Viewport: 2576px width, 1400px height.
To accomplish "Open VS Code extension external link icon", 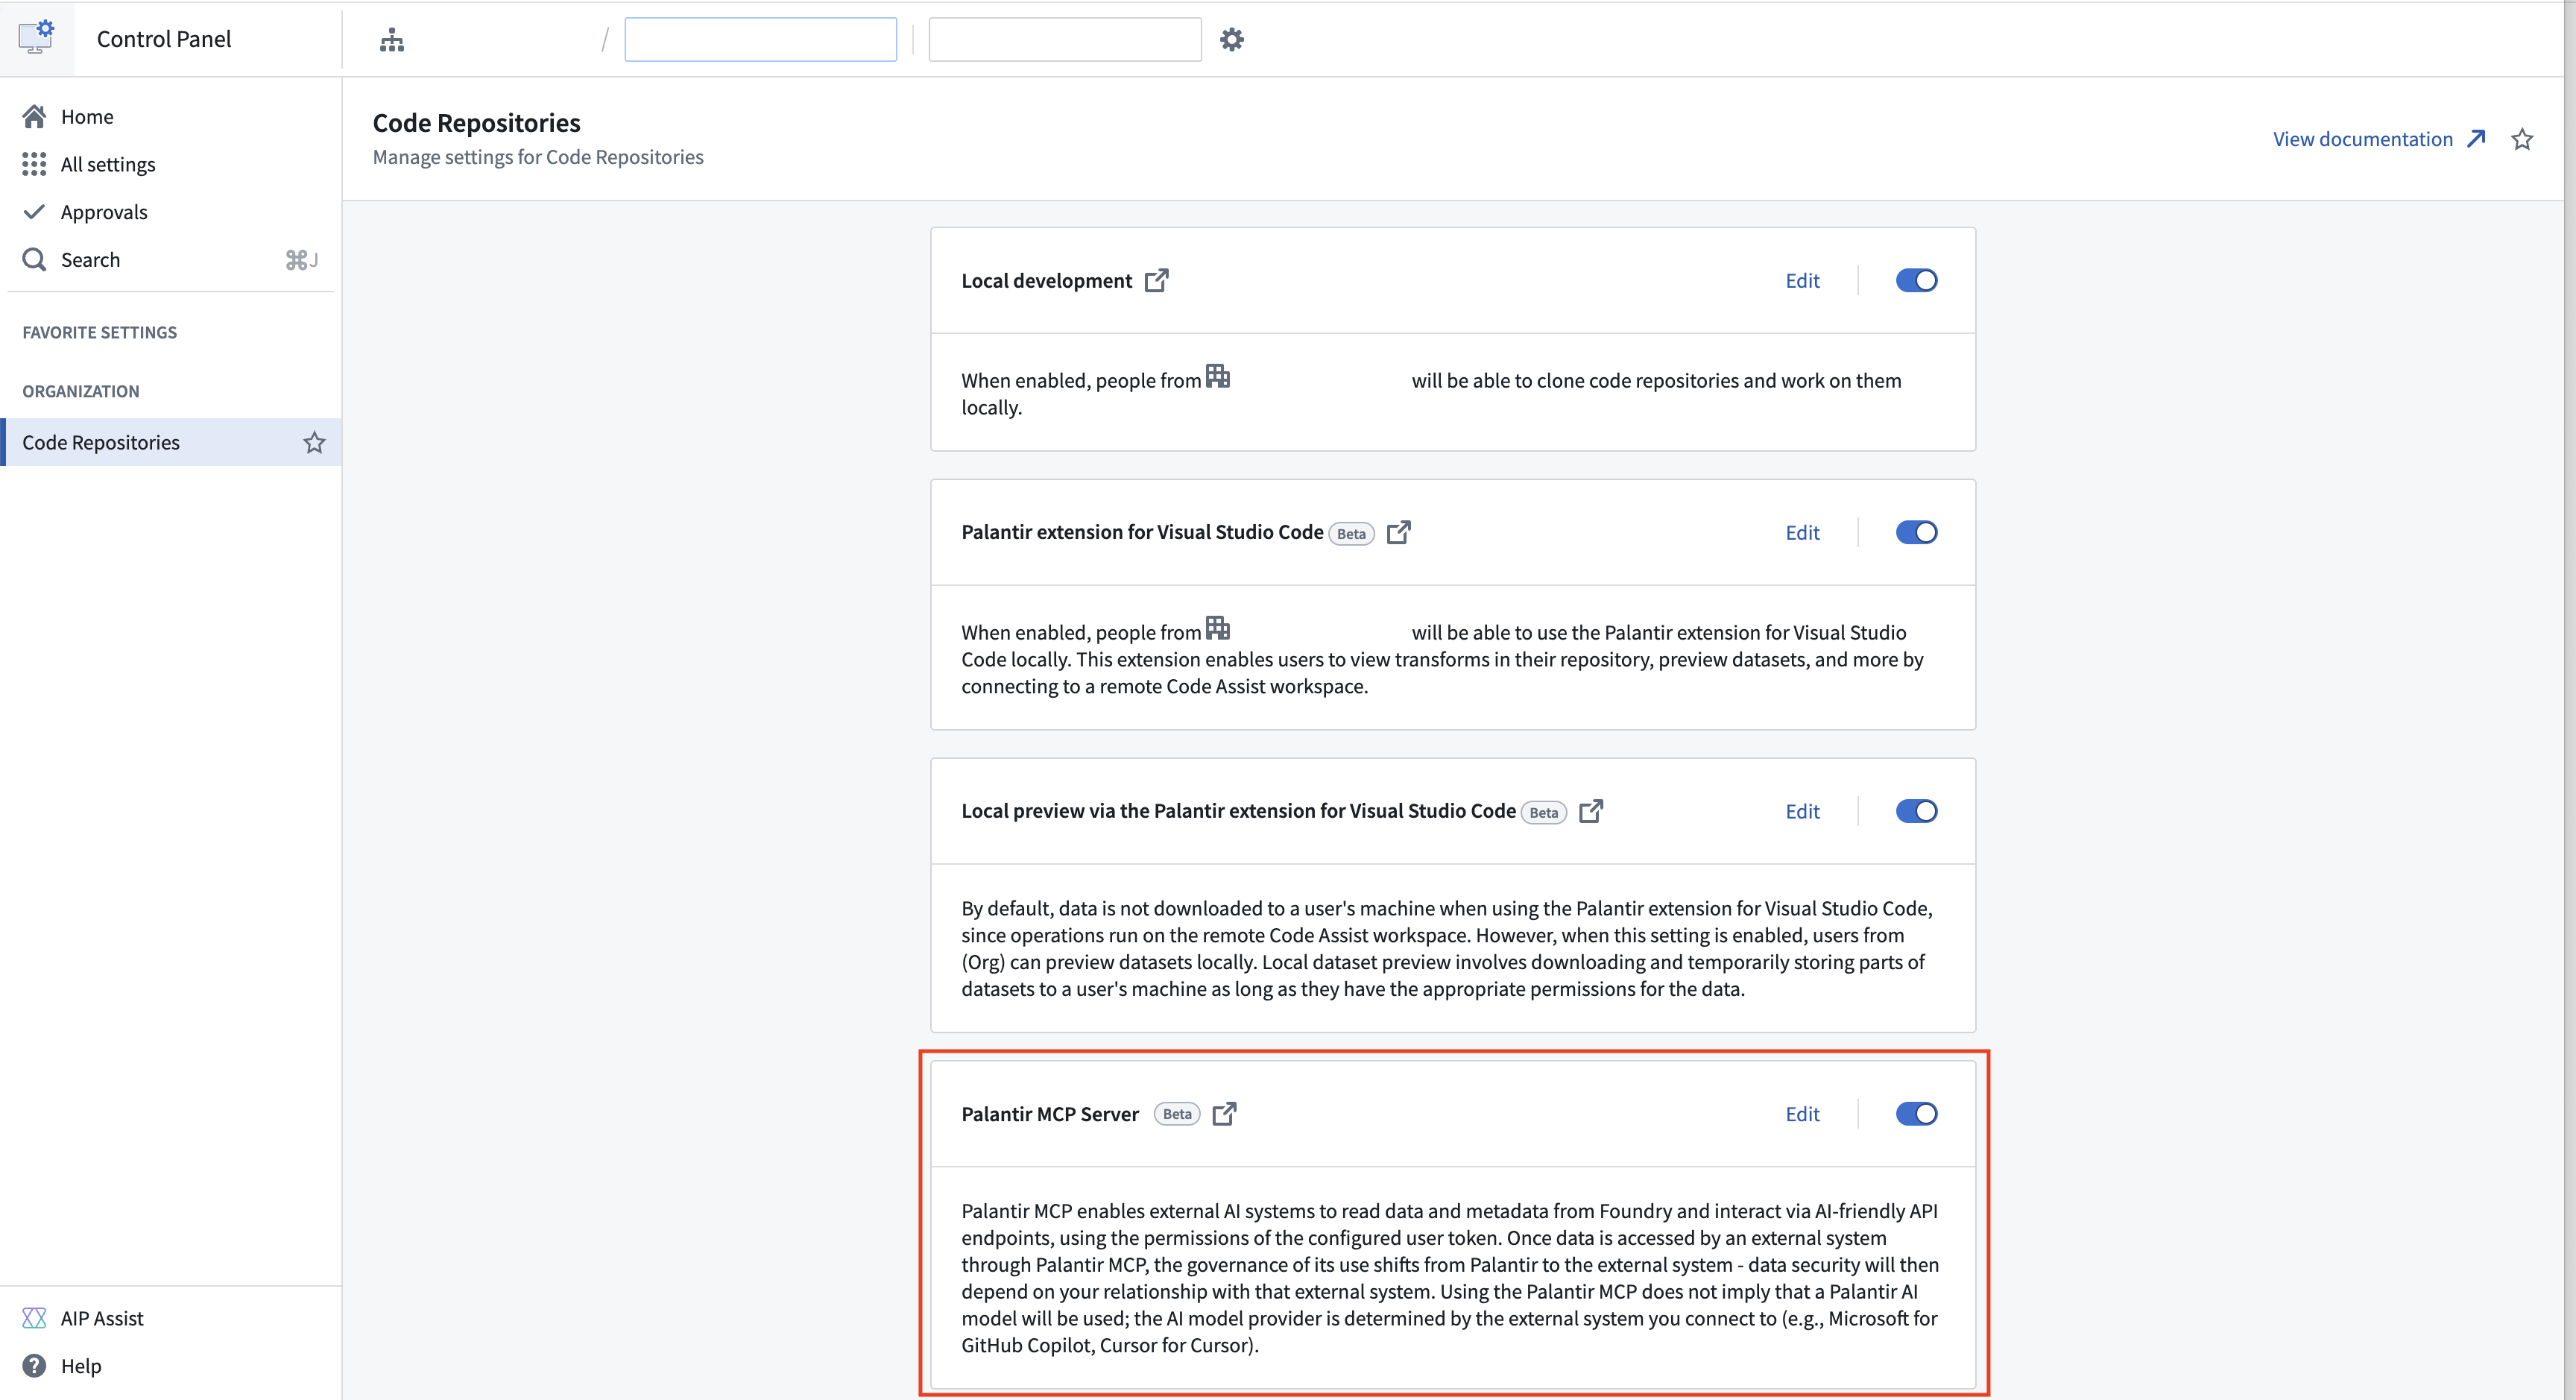I will coord(1399,532).
